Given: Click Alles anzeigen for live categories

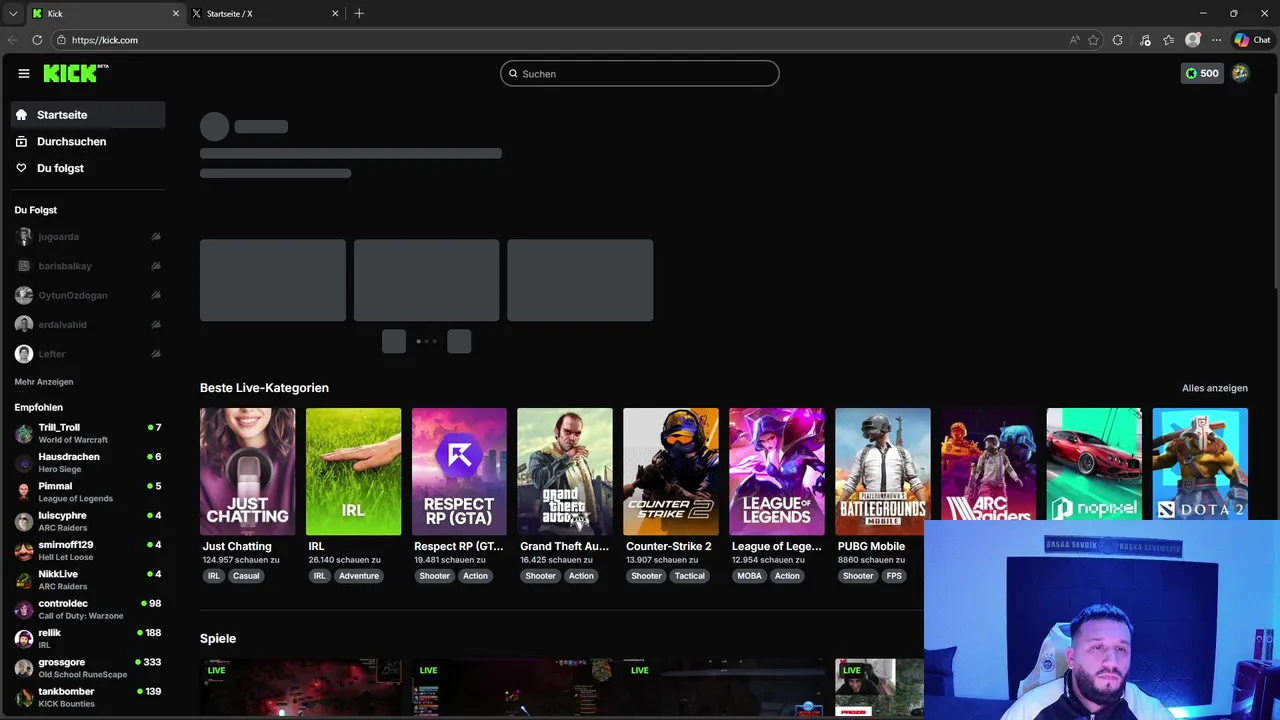Looking at the screenshot, I should tap(1214, 388).
